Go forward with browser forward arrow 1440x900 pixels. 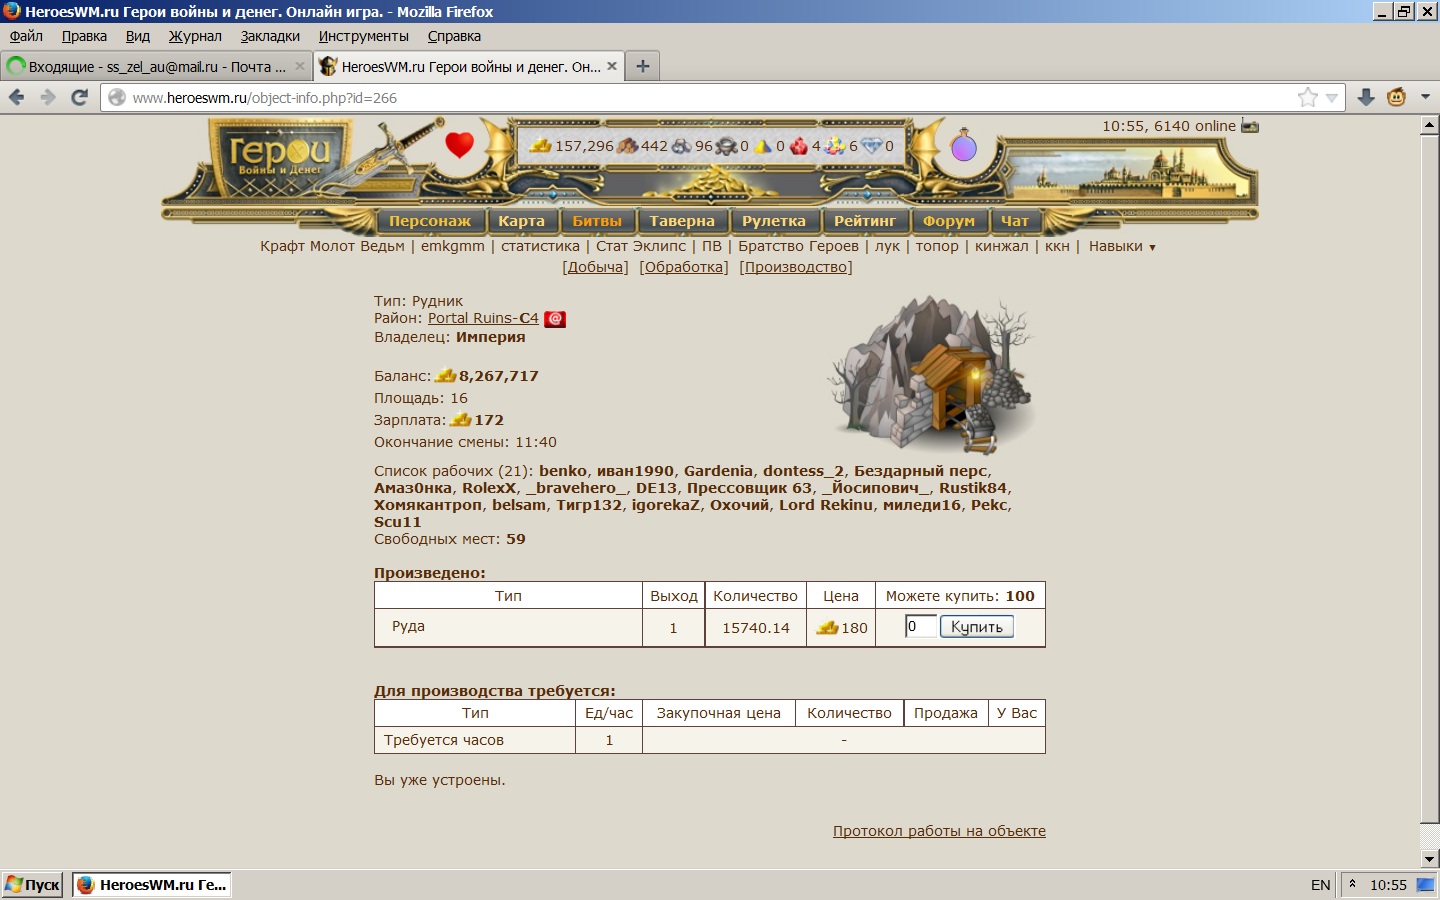point(48,97)
